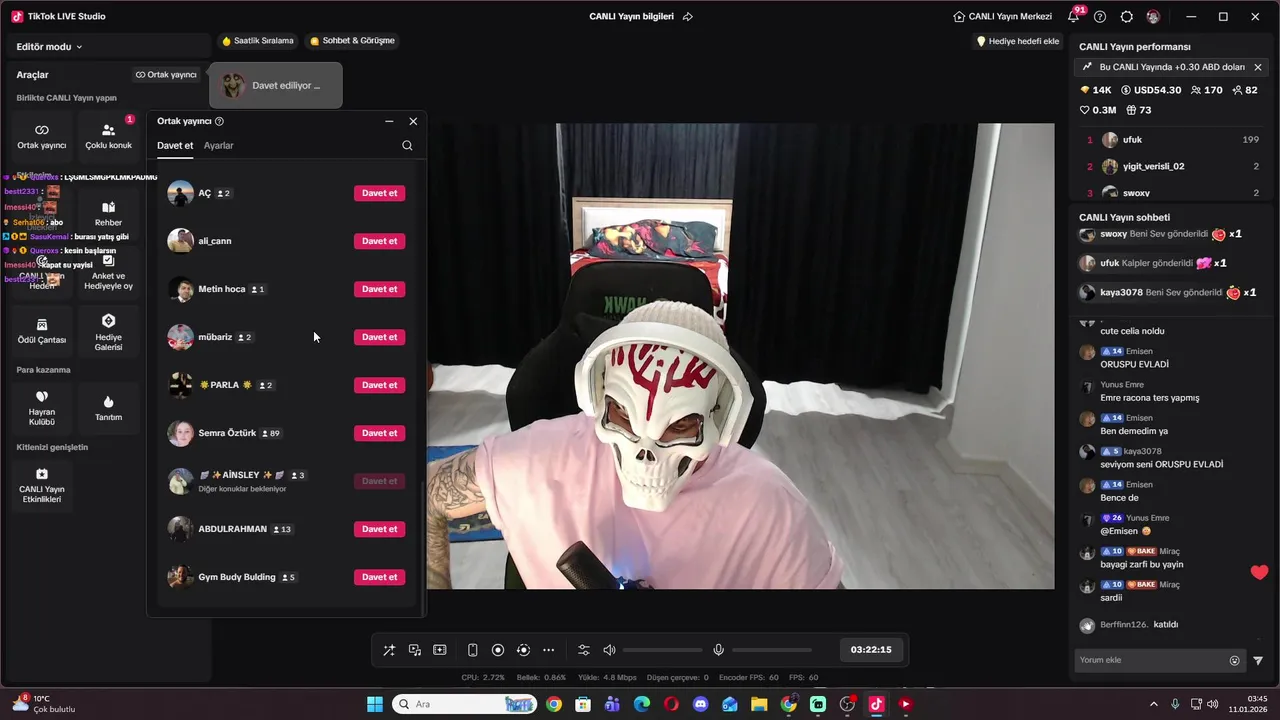Open Windows Start menu
The height and width of the screenshot is (720, 1280).
[x=375, y=704]
